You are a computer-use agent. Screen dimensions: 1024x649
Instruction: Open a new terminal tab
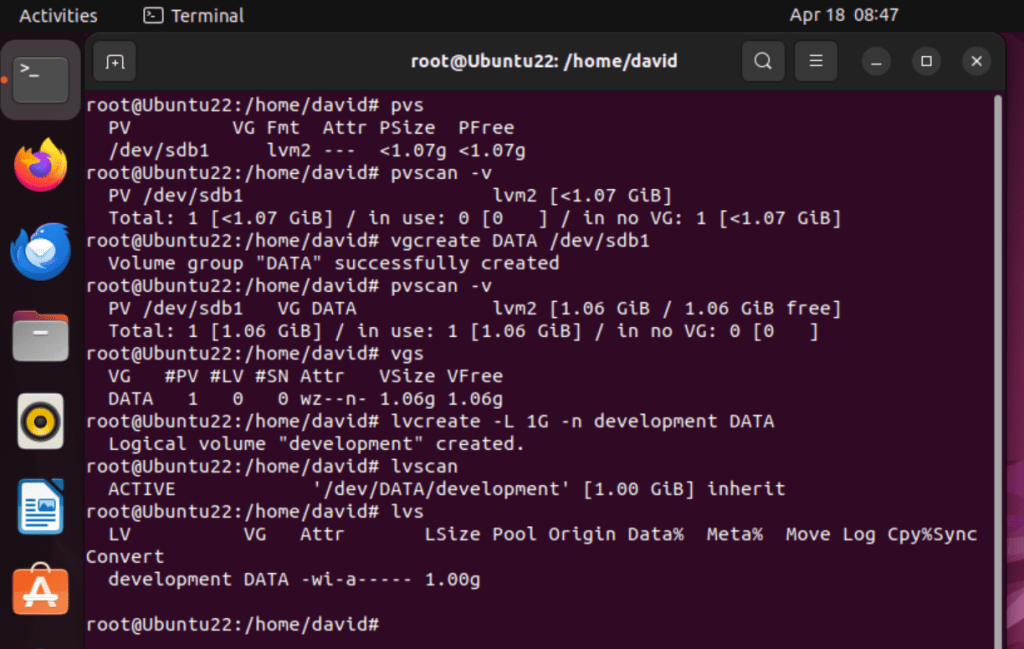click(116, 62)
